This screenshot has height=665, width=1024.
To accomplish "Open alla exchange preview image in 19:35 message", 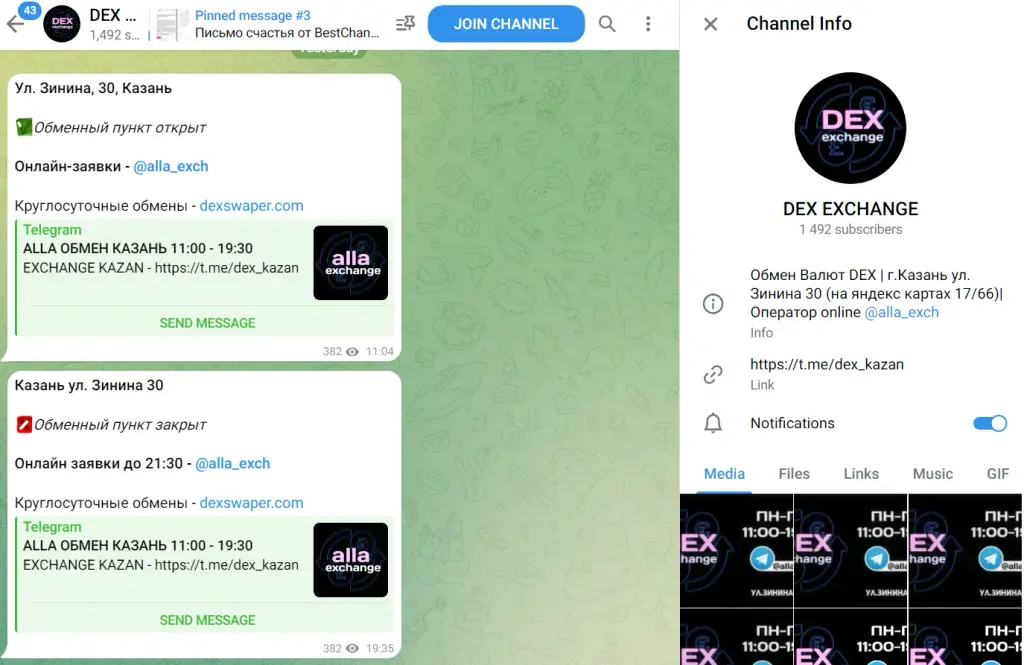I will (351, 560).
